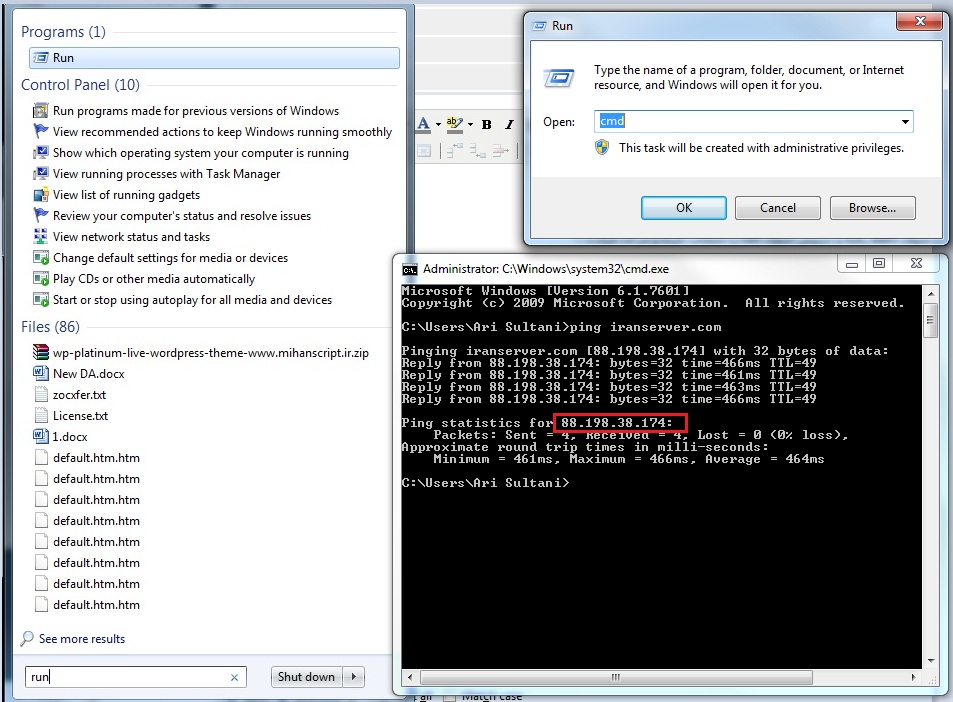The image size is (953, 702).
Task: Open Show which operating system your computer is running
Action: (x=191, y=153)
